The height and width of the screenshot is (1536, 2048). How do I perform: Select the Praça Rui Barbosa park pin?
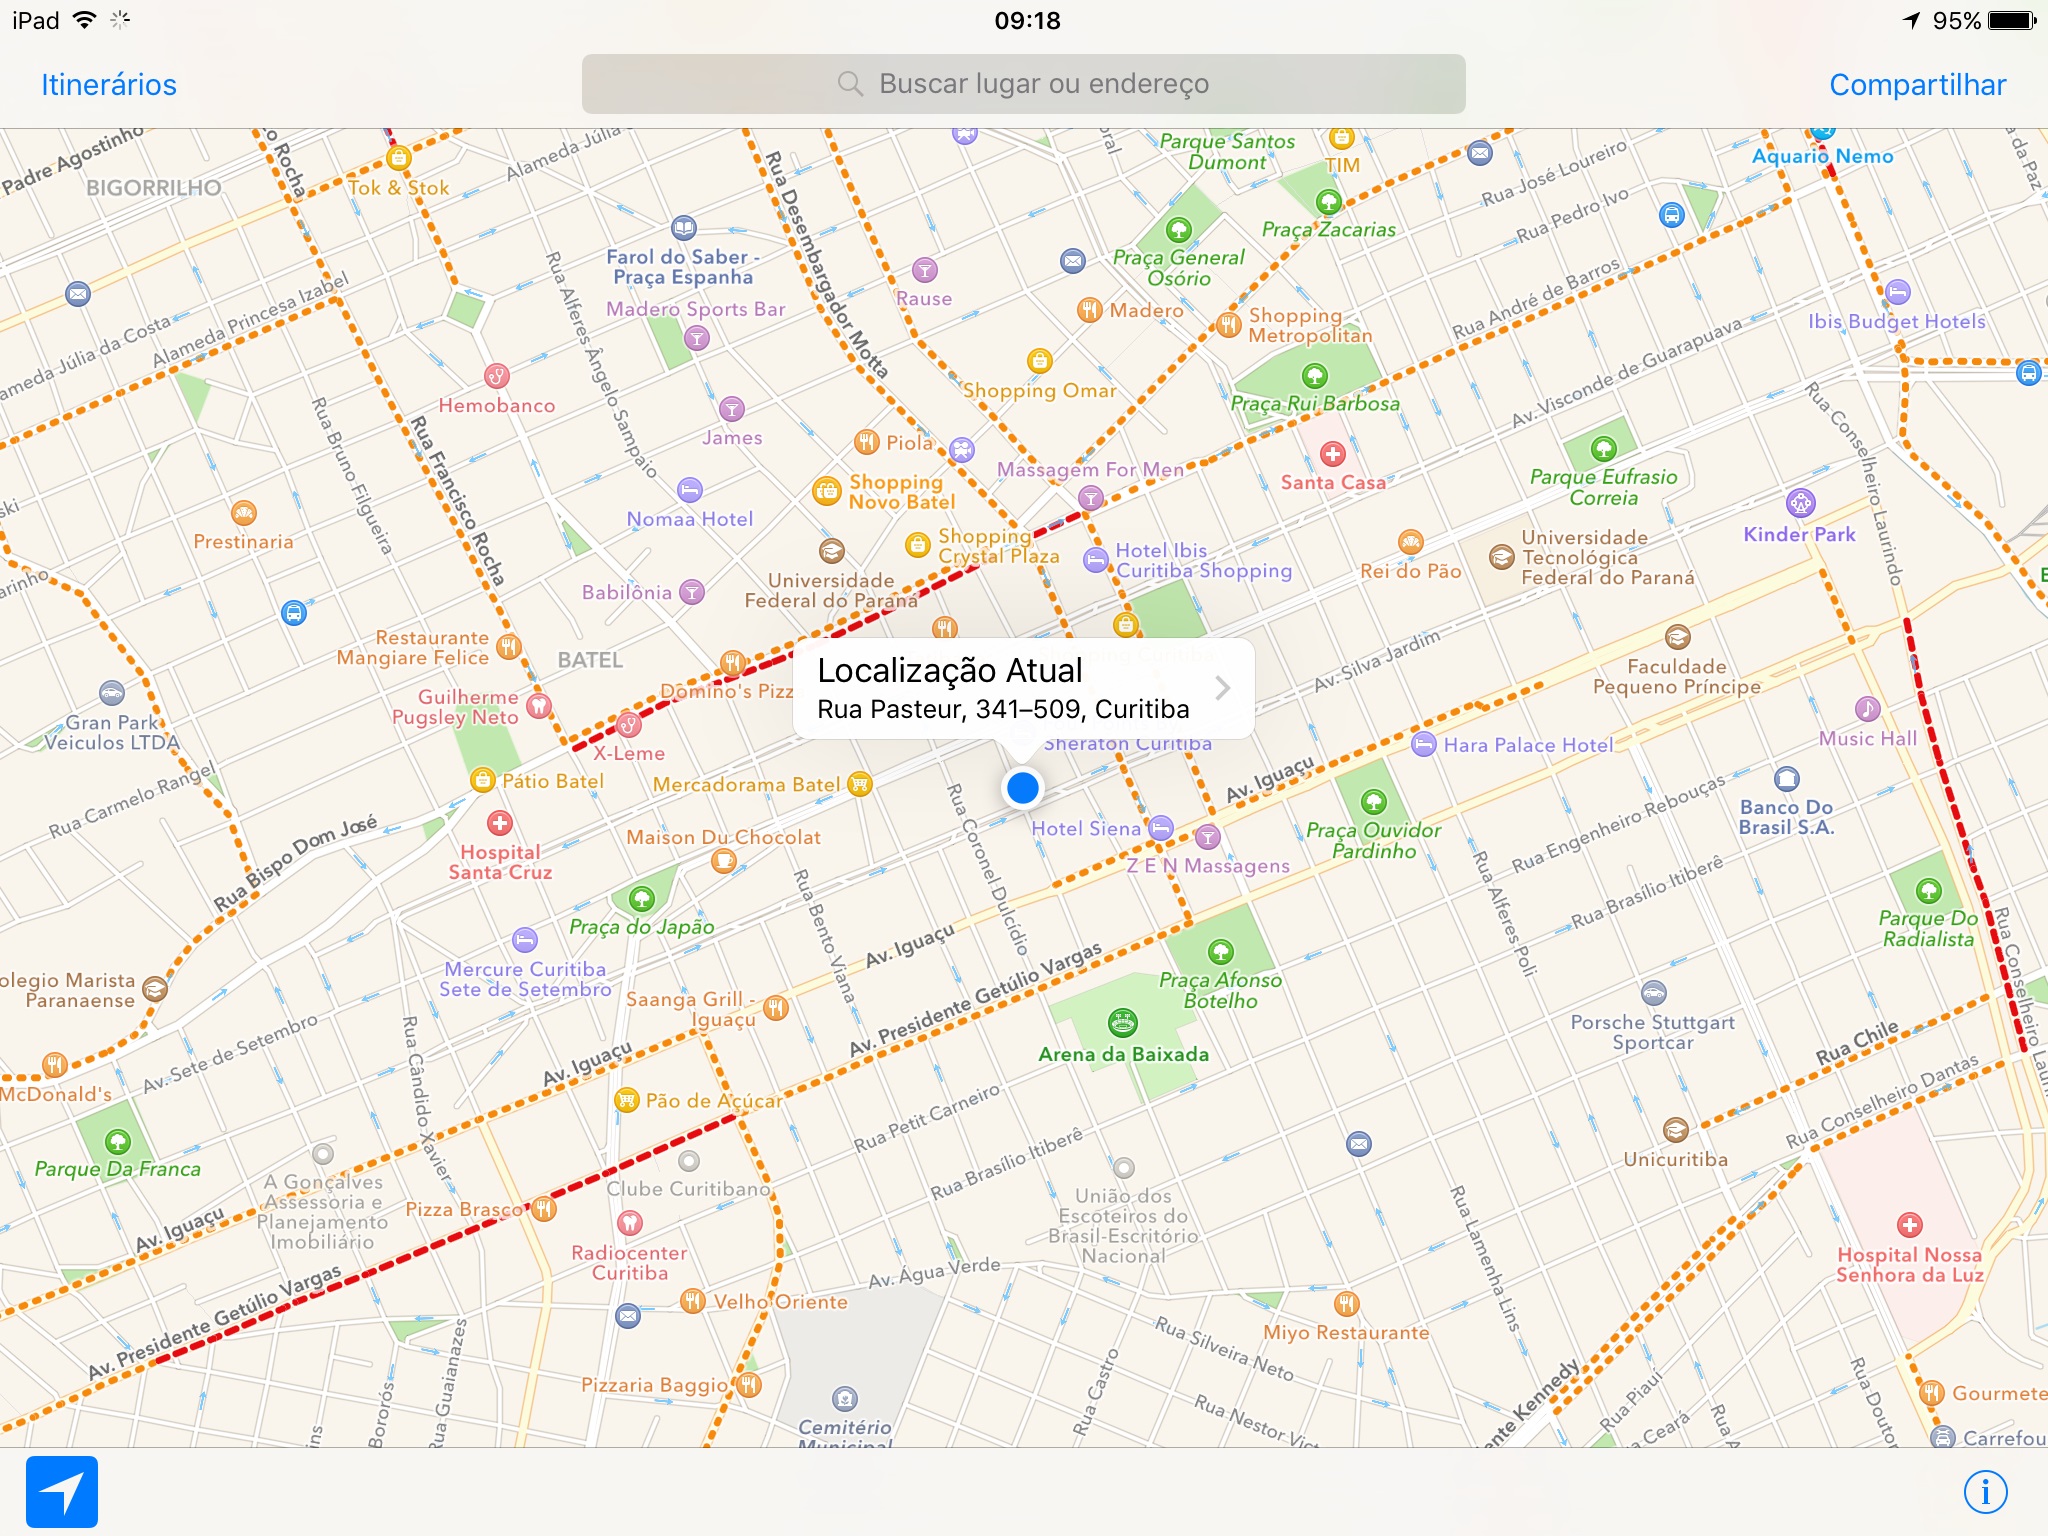pyautogui.click(x=1314, y=376)
